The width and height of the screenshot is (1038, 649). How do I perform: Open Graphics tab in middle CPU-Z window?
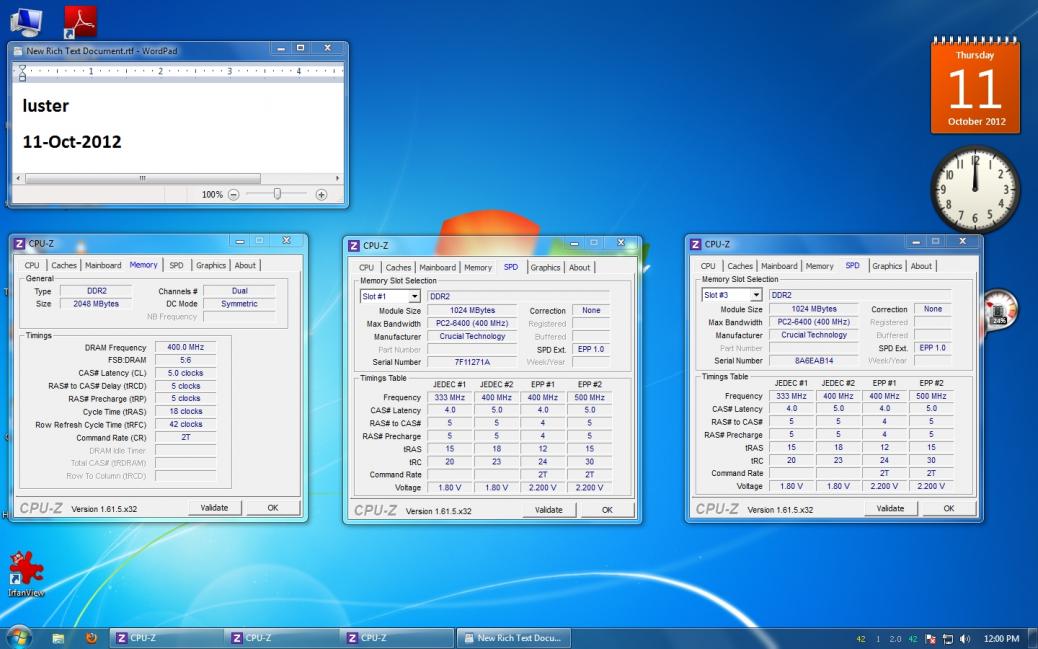545,268
